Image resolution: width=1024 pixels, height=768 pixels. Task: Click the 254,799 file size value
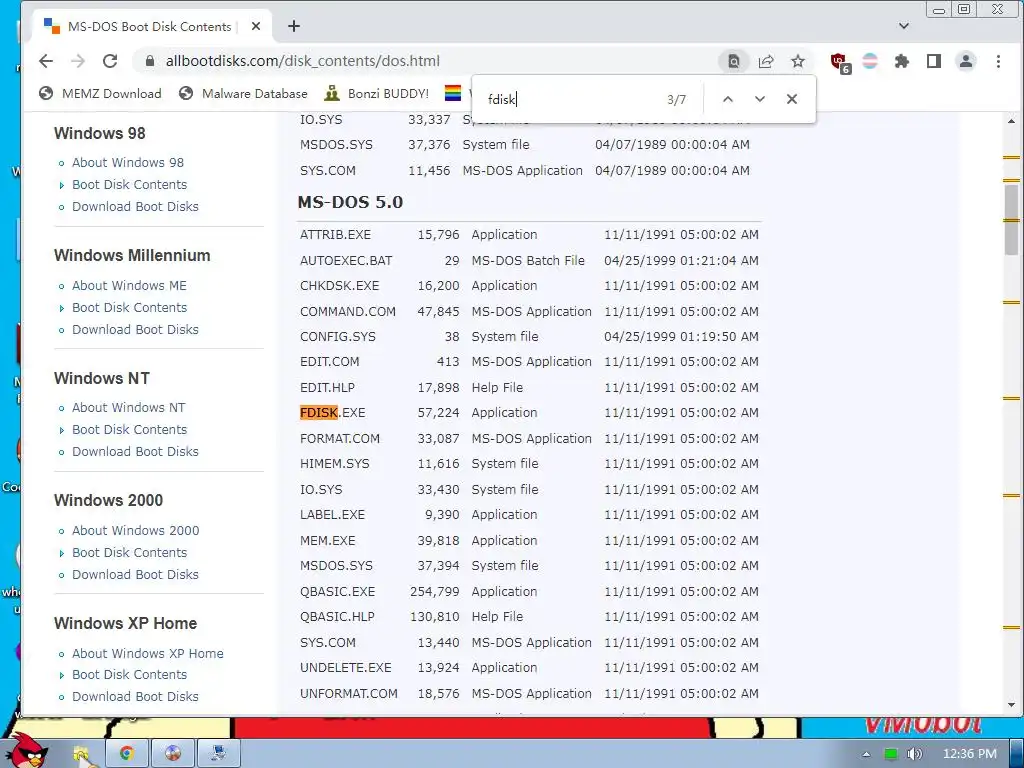[434, 592]
